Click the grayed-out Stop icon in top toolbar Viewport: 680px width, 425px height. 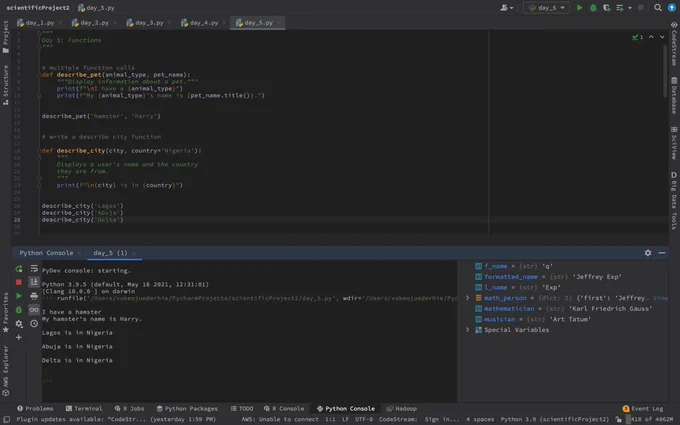tap(641, 8)
